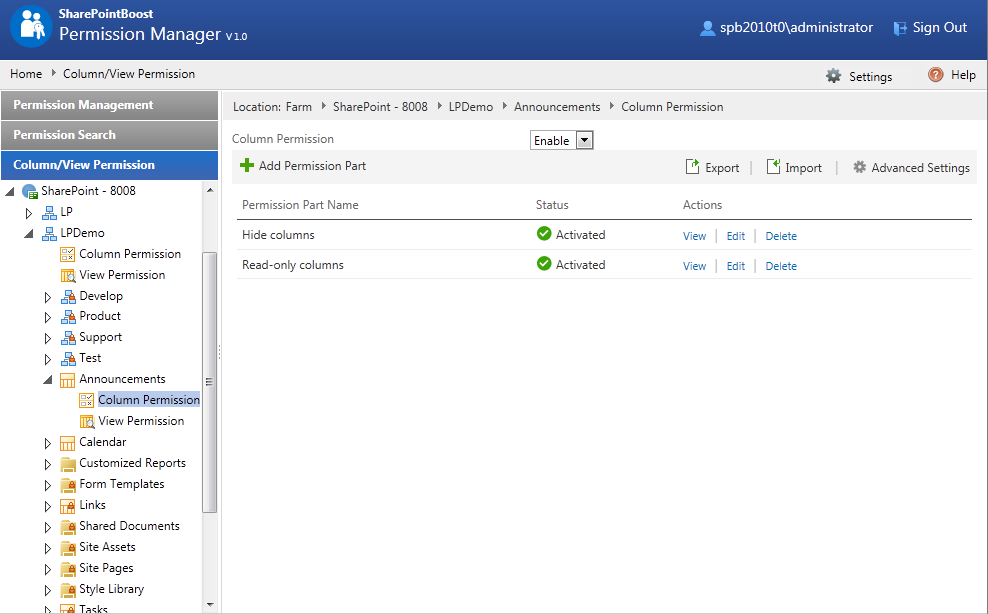Open the Column Permission Enable dropdown

[585, 141]
